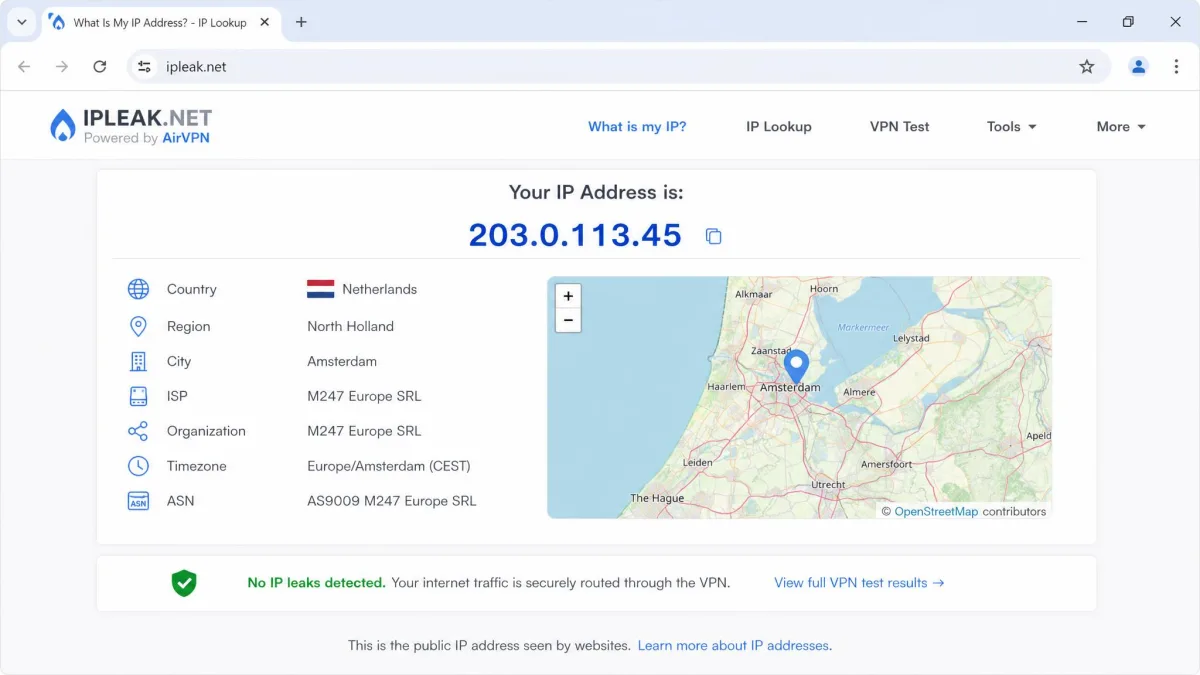Click the location pin icon beside Region

pyautogui.click(x=138, y=326)
